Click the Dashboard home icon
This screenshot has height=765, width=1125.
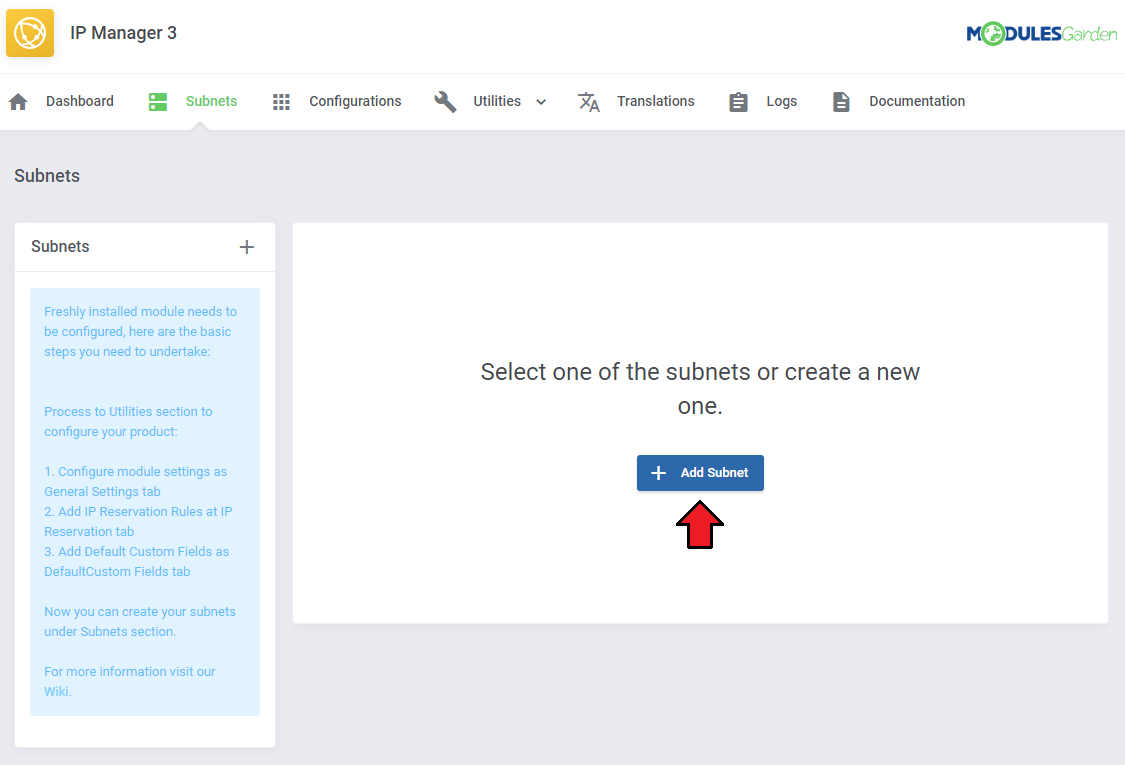19,102
